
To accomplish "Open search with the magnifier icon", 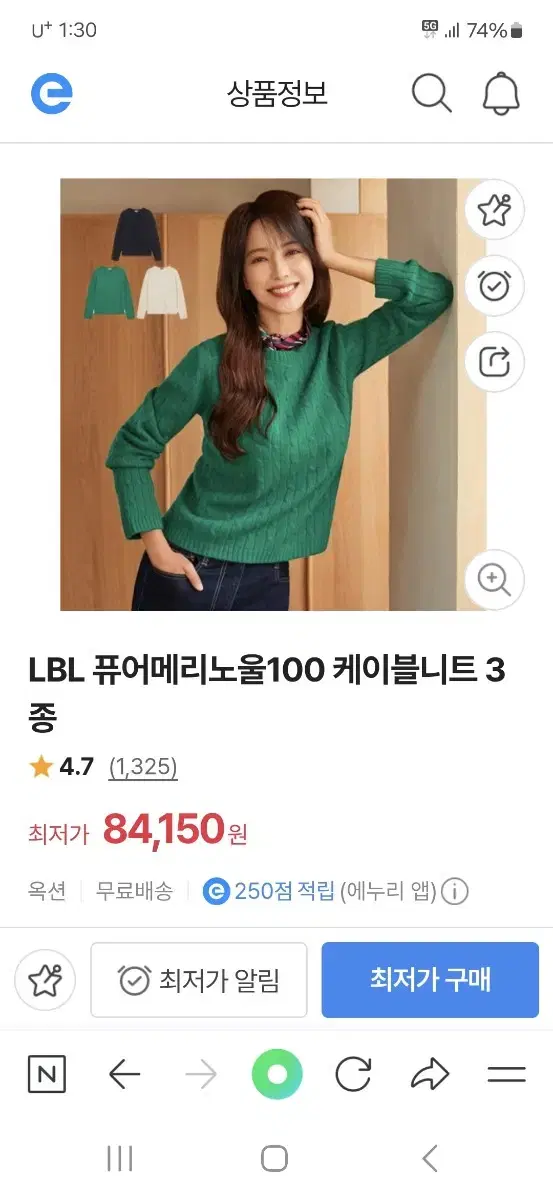I will [431, 94].
